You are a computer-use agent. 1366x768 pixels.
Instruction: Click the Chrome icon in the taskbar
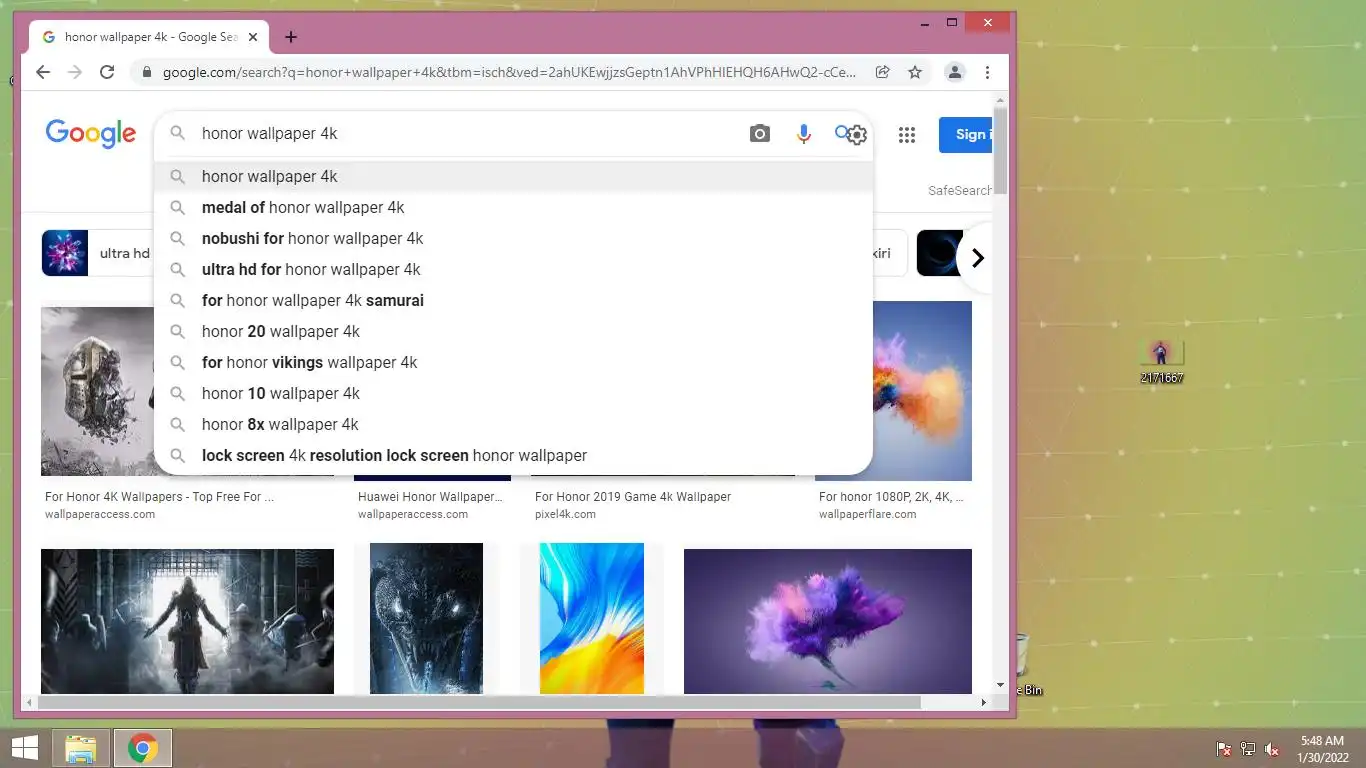143,748
